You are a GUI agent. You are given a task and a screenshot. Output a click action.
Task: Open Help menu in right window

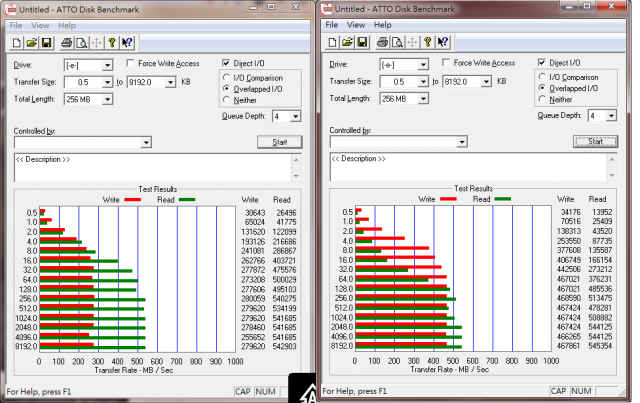click(x=382, y=25)
